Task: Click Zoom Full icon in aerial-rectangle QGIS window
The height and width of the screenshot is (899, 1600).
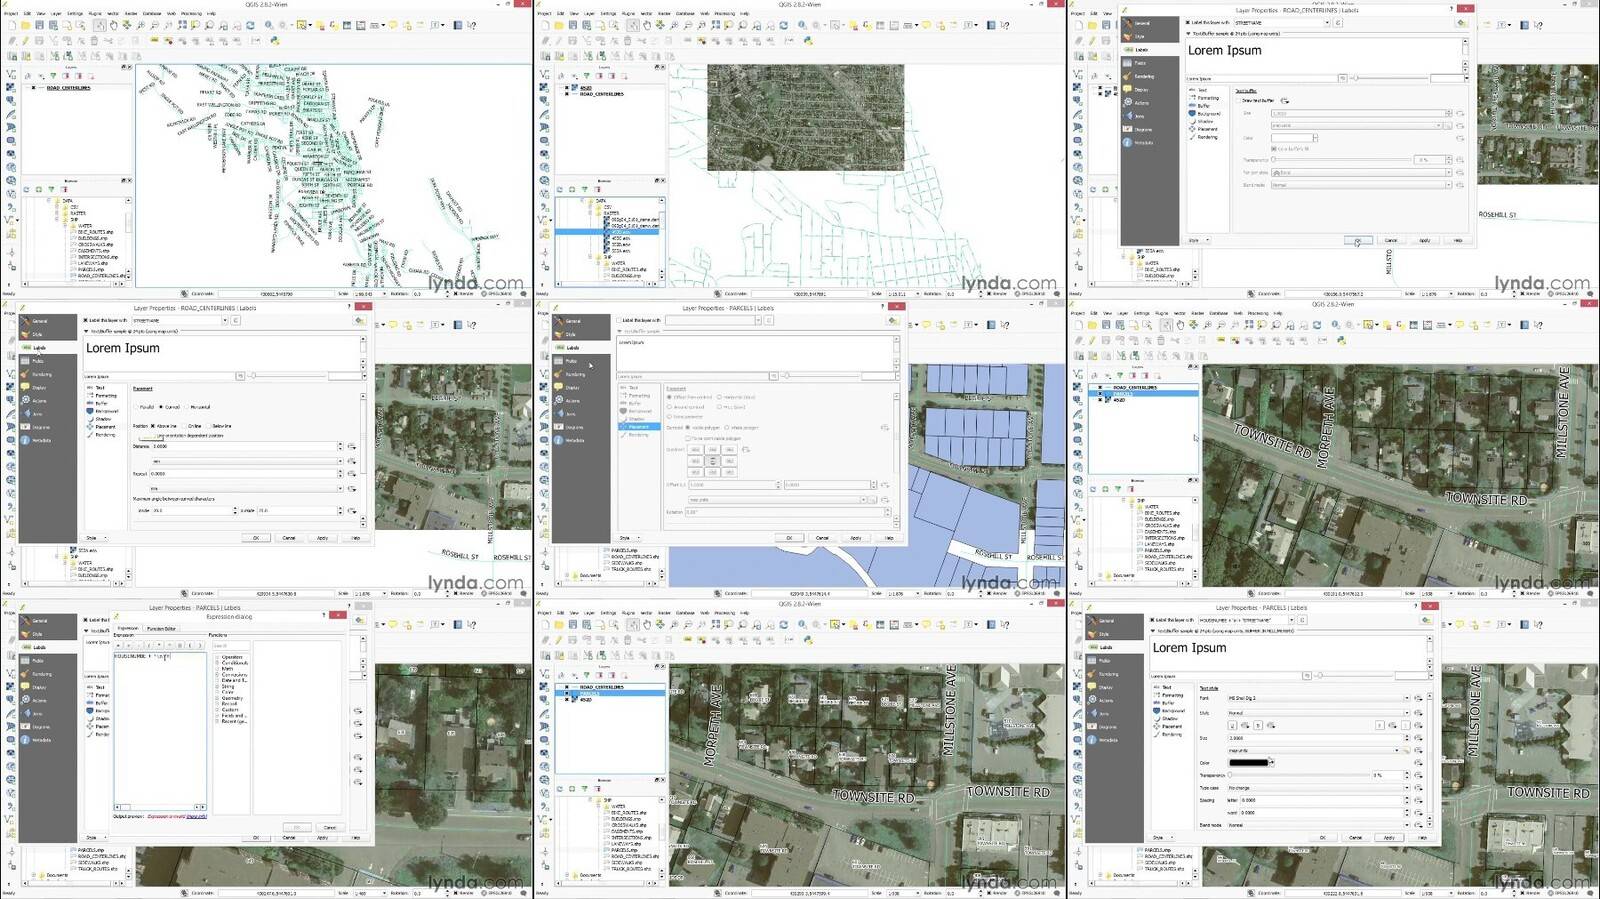Action: [716, 25]
